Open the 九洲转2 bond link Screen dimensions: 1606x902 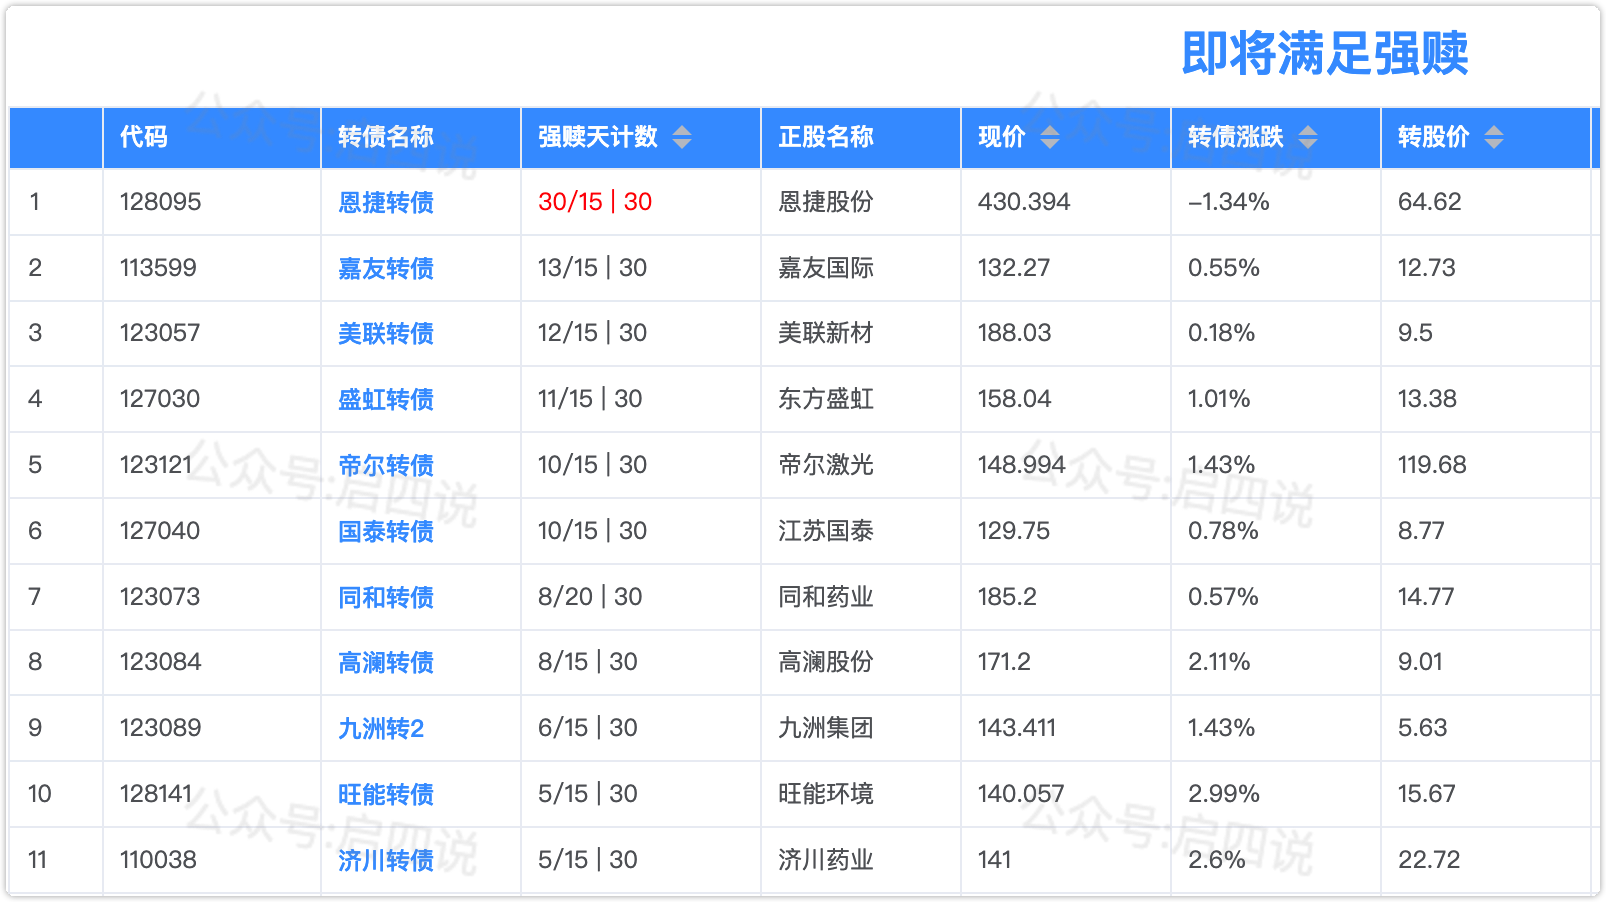click(x=380, y=728)
